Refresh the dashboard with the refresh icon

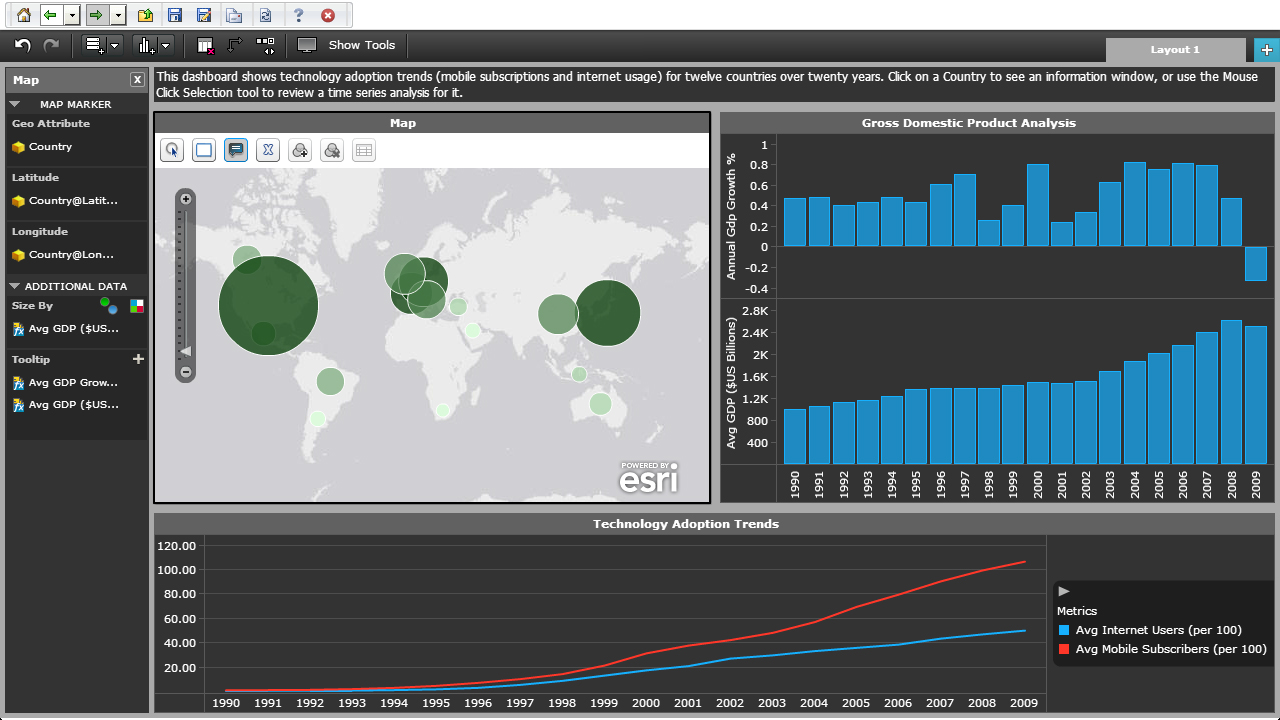pos(265,15)
